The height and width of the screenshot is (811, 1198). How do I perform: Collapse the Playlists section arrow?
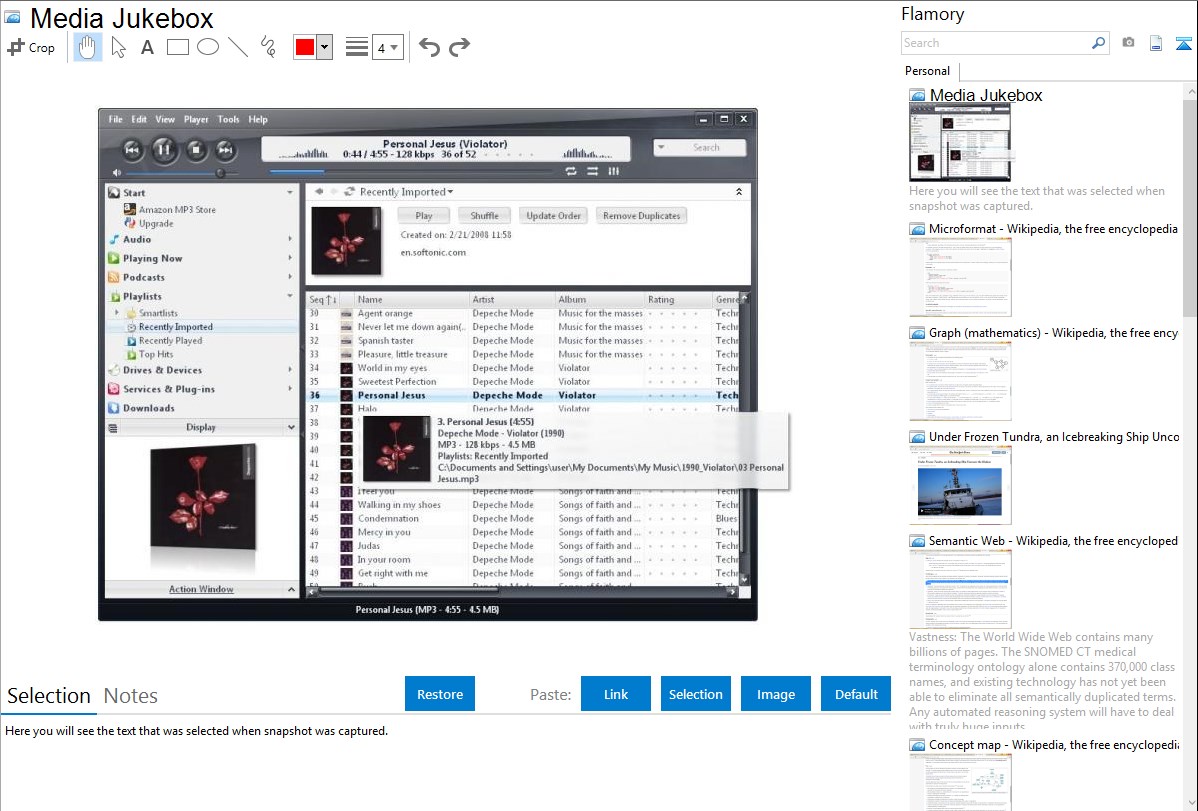[290, 296]
